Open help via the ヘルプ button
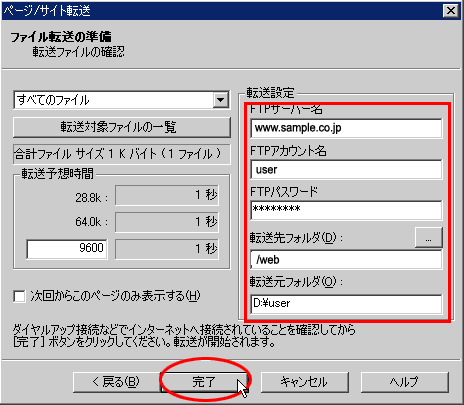 [x=404, y=382]
